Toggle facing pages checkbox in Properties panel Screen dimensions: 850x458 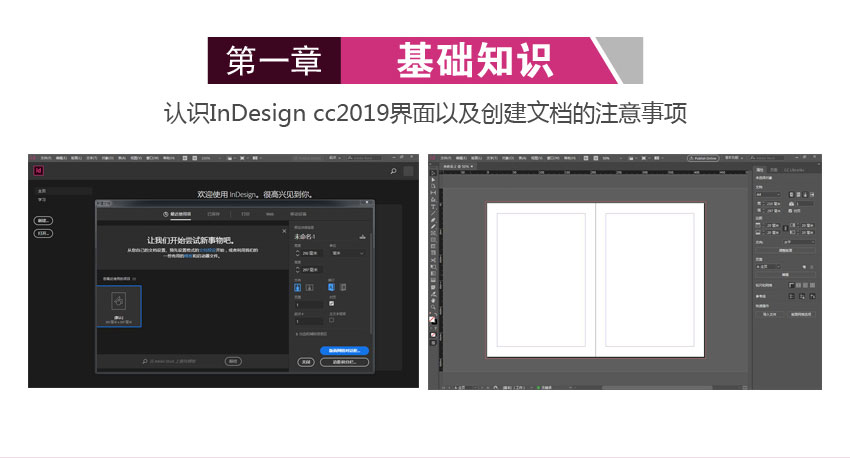tap(790, 211)
